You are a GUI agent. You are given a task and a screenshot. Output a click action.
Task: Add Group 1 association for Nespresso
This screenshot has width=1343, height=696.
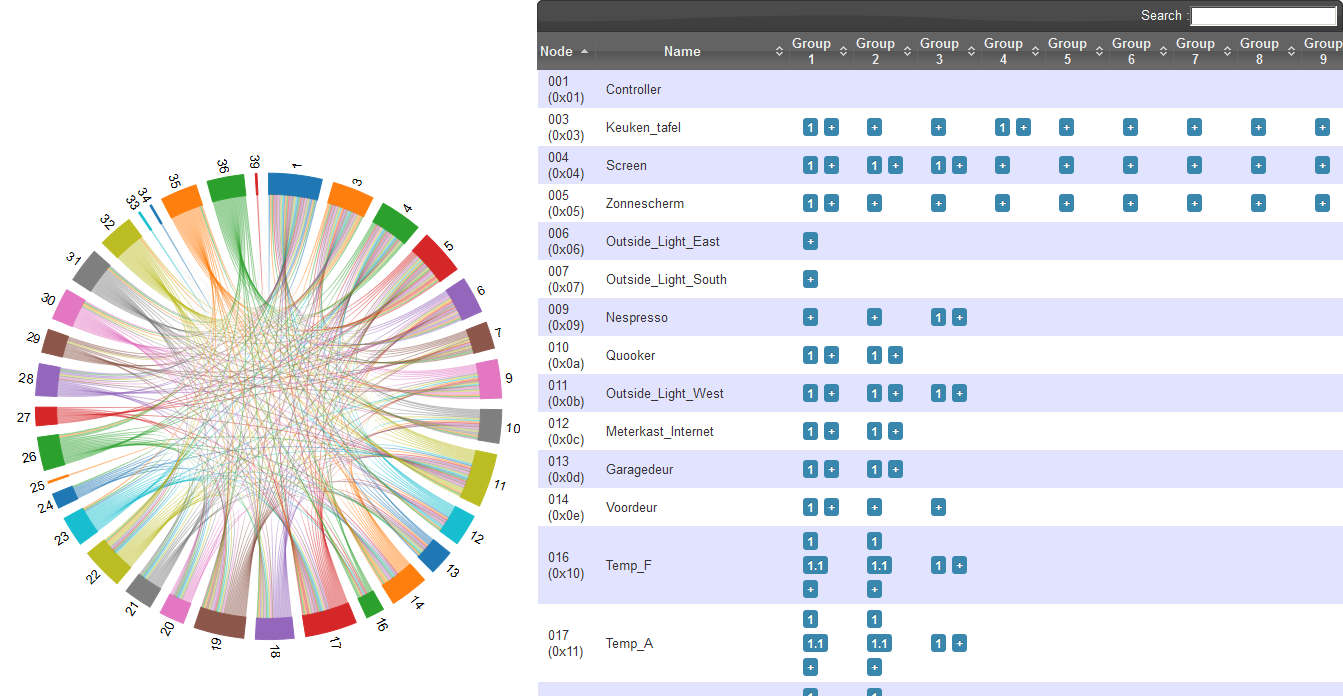point(810,317)
